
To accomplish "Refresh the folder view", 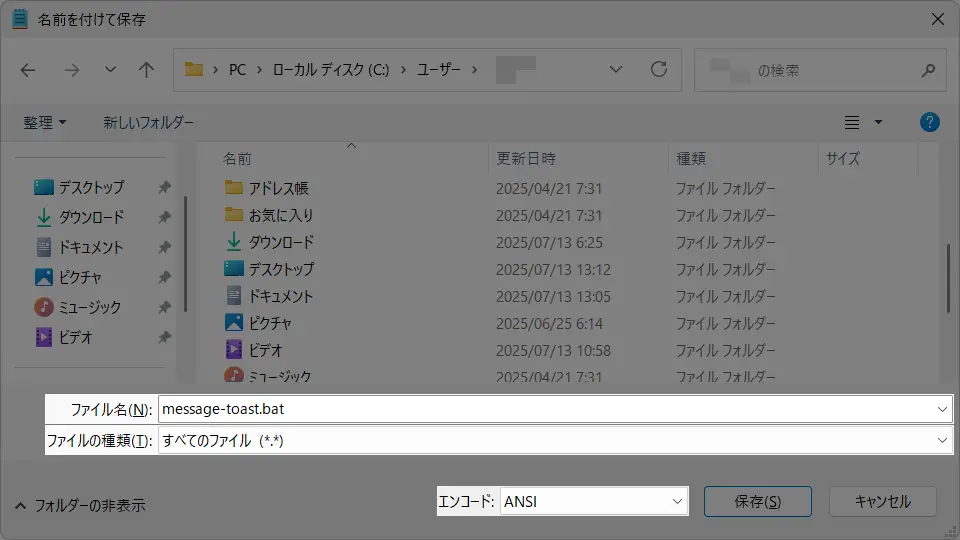I will (x=659, y=69).
